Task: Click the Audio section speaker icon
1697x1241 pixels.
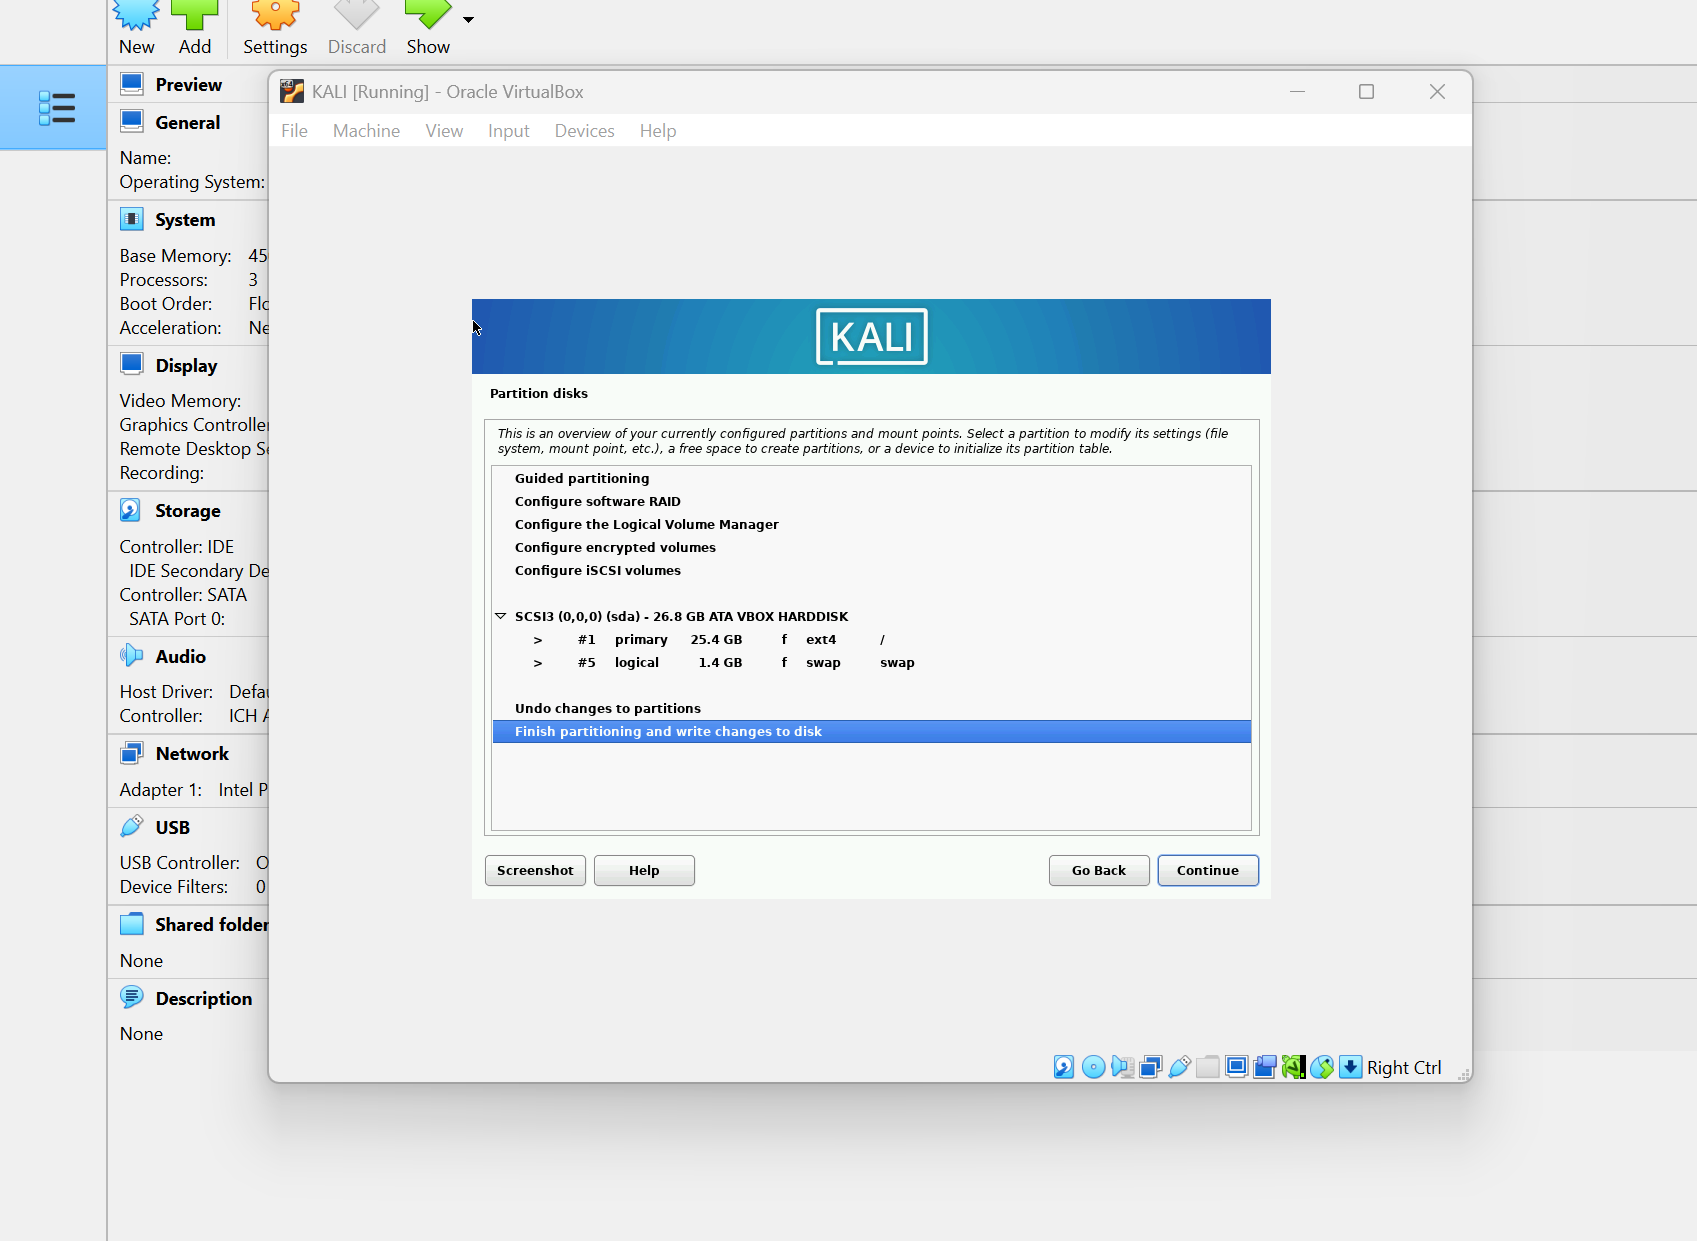Action: 131,656
